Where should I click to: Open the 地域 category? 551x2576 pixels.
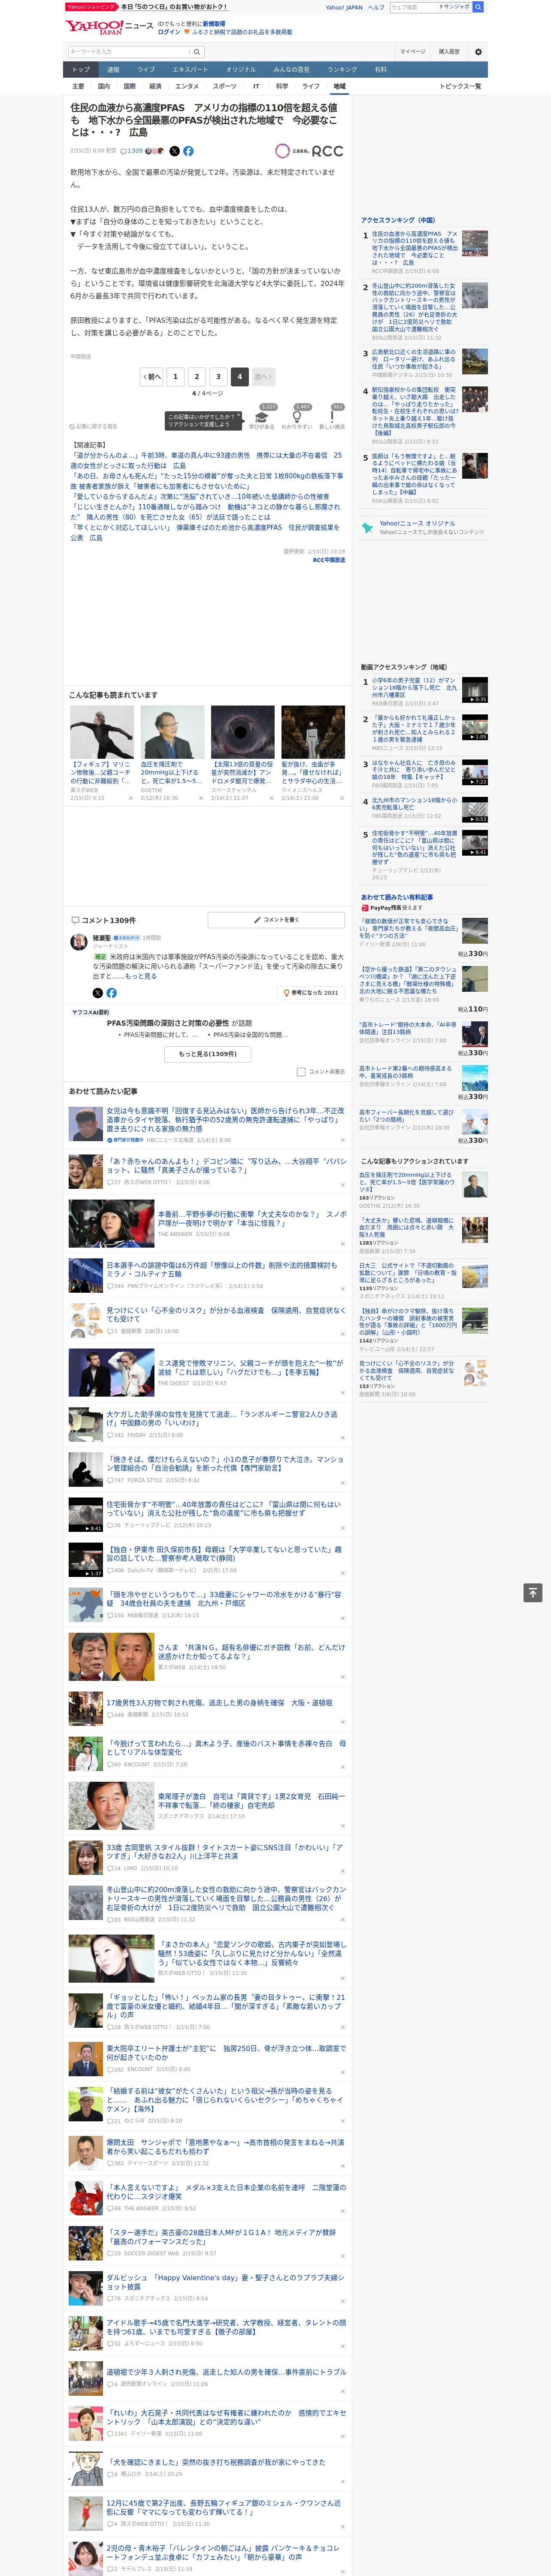[x=340, y=86]
